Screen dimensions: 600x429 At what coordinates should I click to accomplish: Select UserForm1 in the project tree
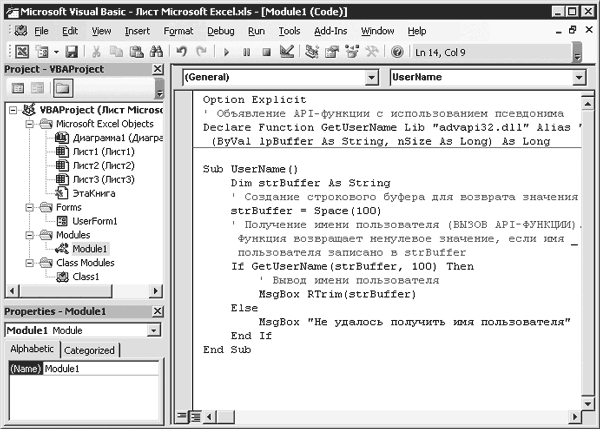pyautogui.click(x=94, y=220)
